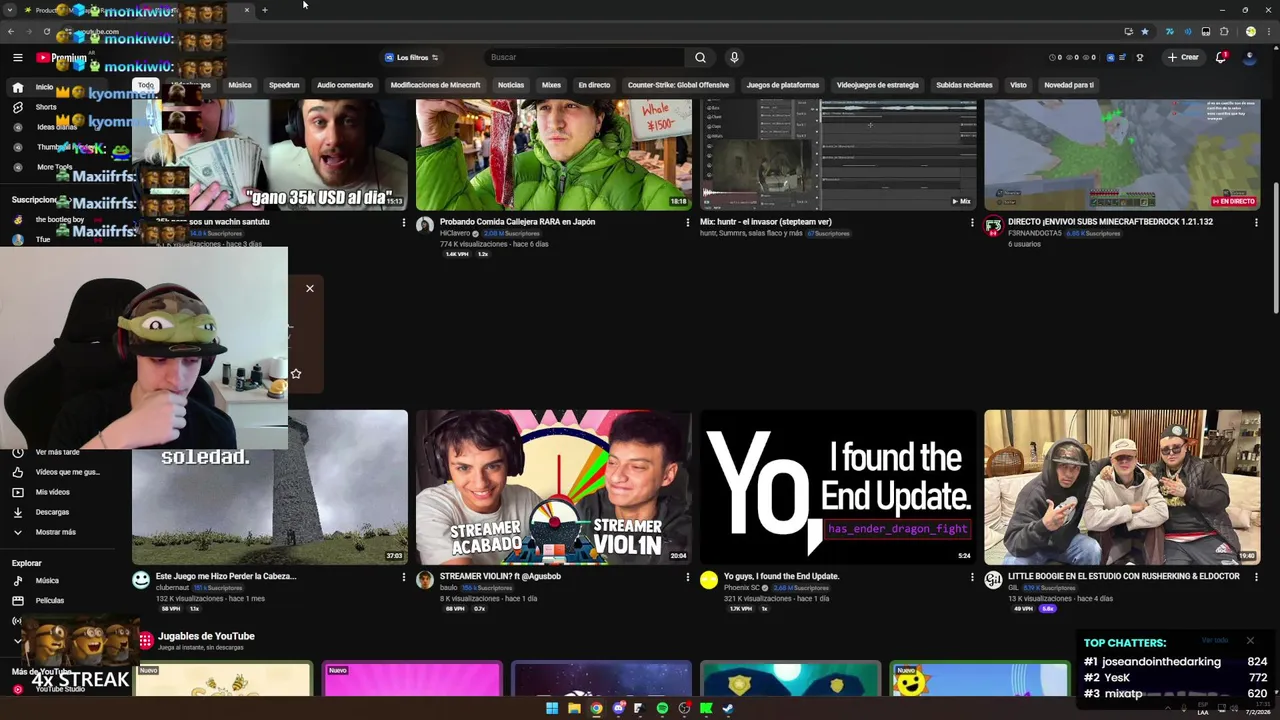Click the YouTube Buscar search field
1280x720 pixels.
585,57
